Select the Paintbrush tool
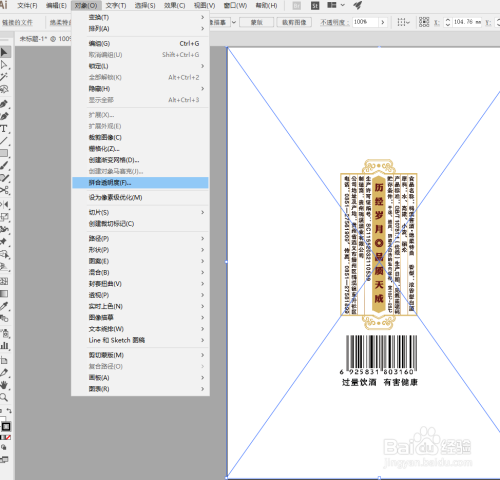This screenshot has width=500, height=480. (x=4, y=166)
